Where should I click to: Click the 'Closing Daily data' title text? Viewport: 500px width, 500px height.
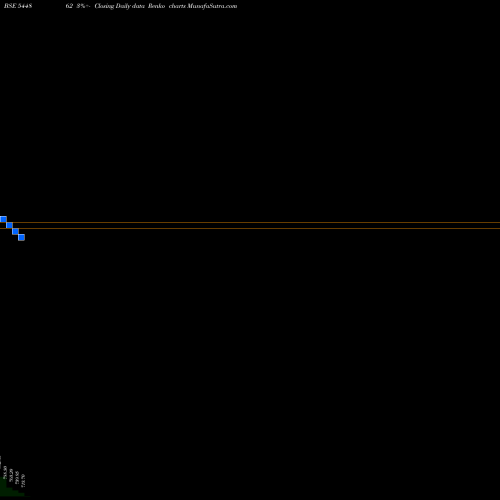coord(119,6)
